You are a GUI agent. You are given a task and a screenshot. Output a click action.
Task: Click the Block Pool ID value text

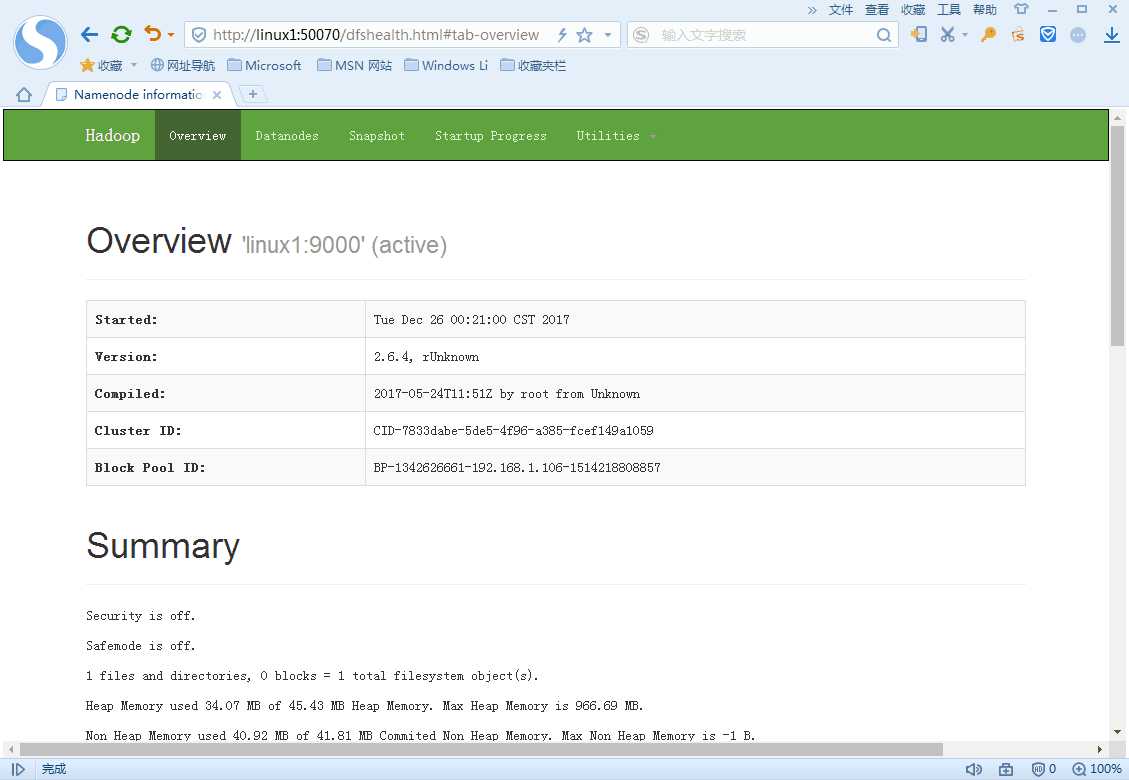click(x=516, y=467)
